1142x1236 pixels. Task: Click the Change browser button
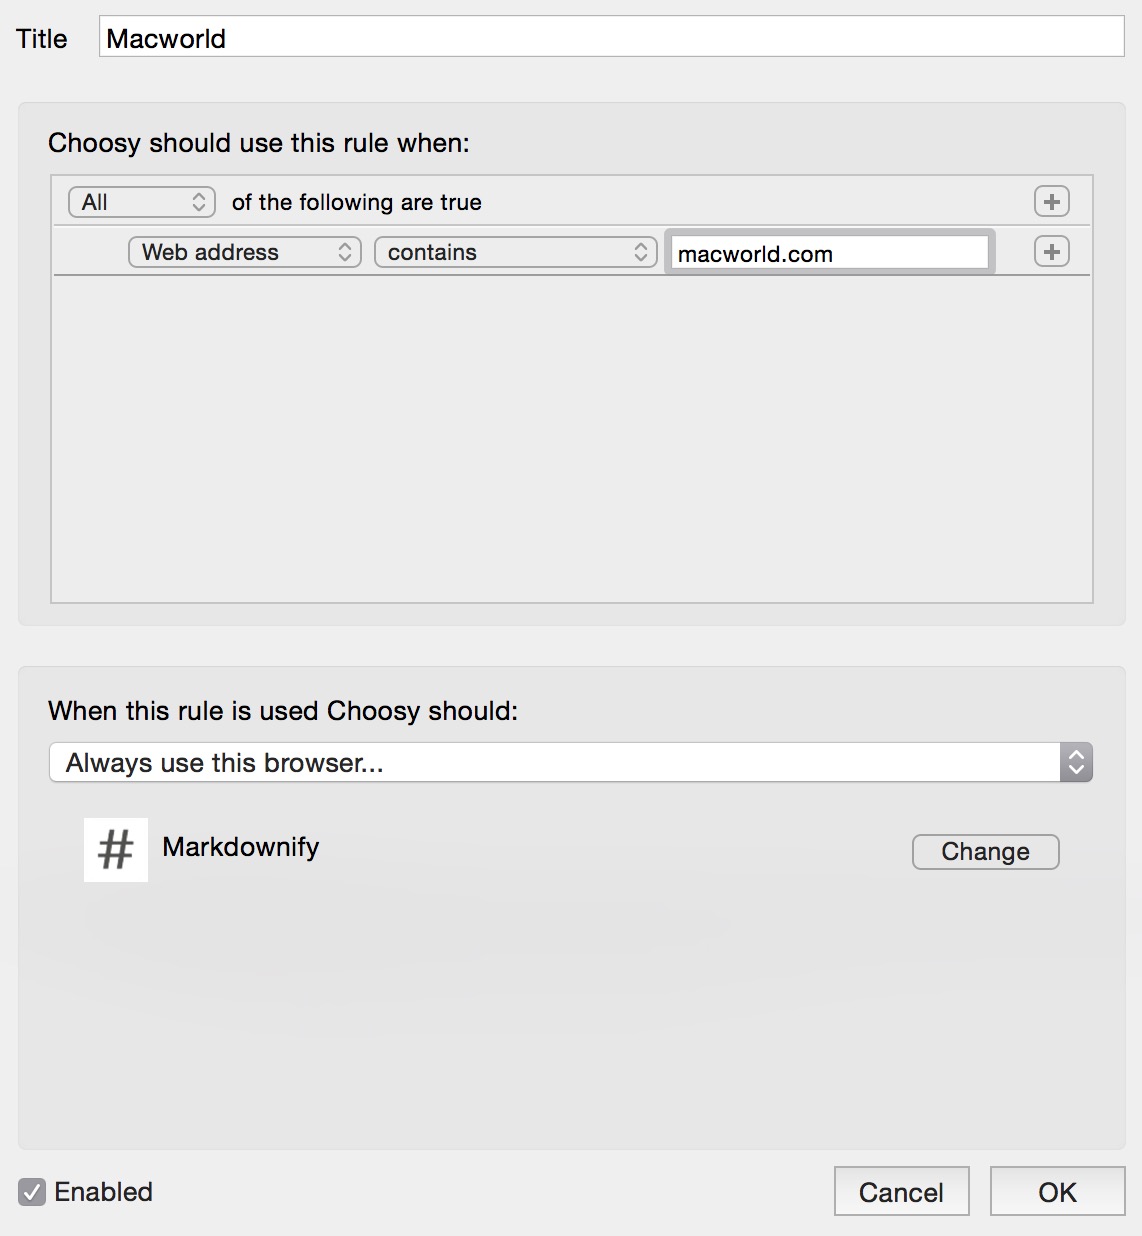986,852
